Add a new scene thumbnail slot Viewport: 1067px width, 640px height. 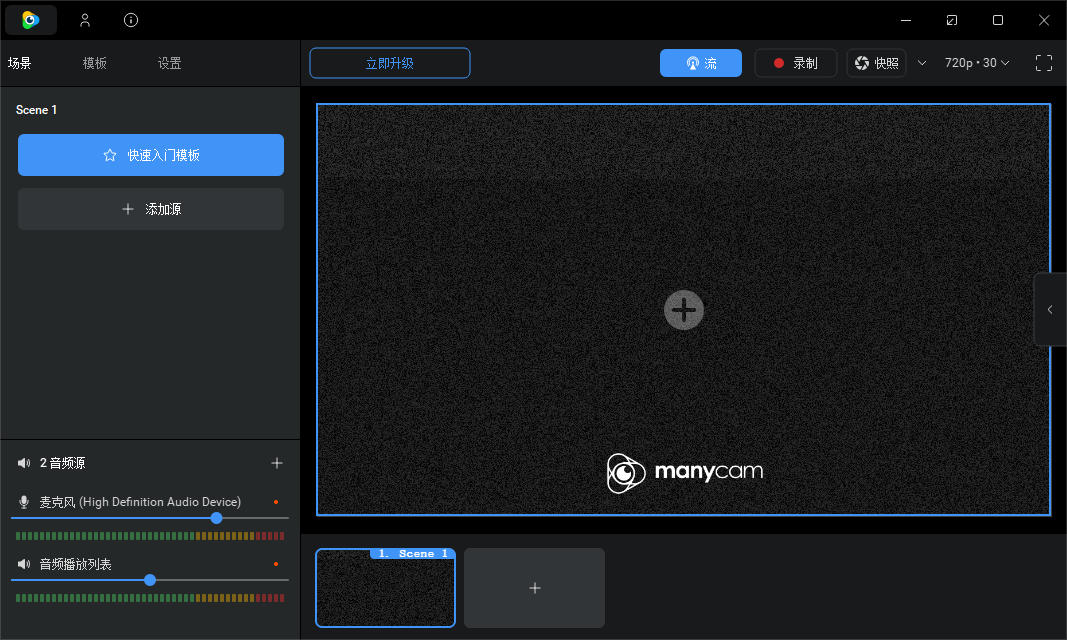[534, 588]
